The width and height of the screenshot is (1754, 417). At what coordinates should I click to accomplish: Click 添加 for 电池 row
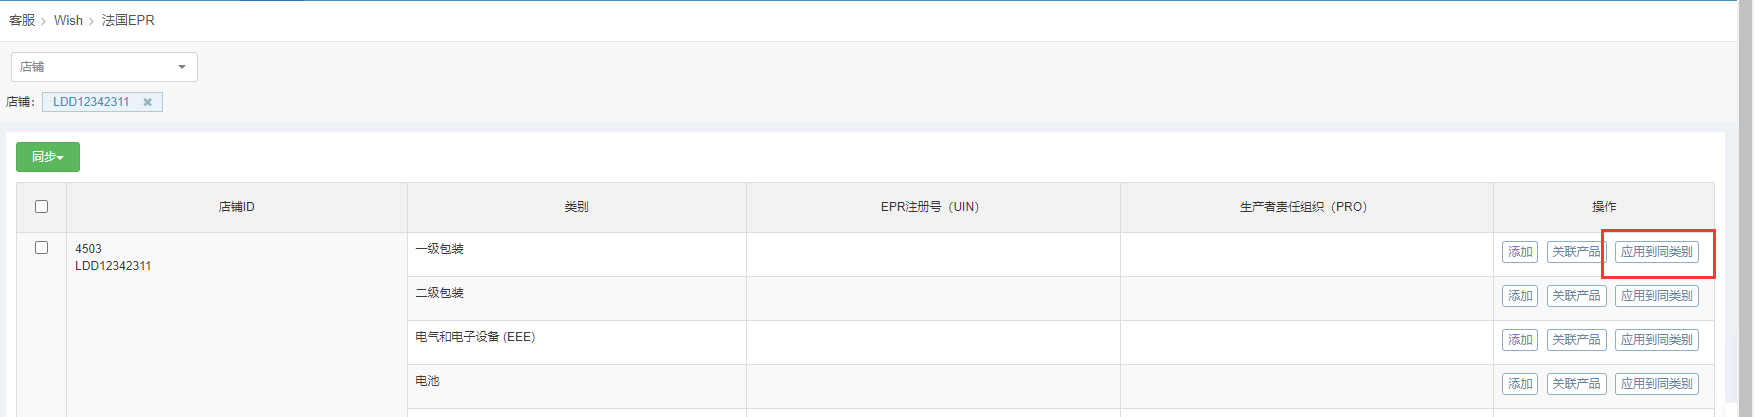(x=1520, y=384)
